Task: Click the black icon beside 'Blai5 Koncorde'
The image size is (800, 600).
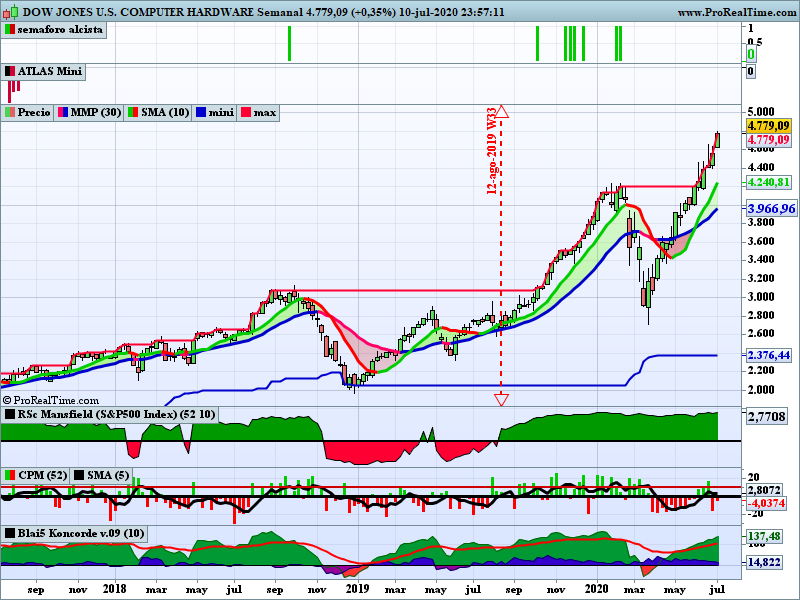Action: click(x=10, y=534)
